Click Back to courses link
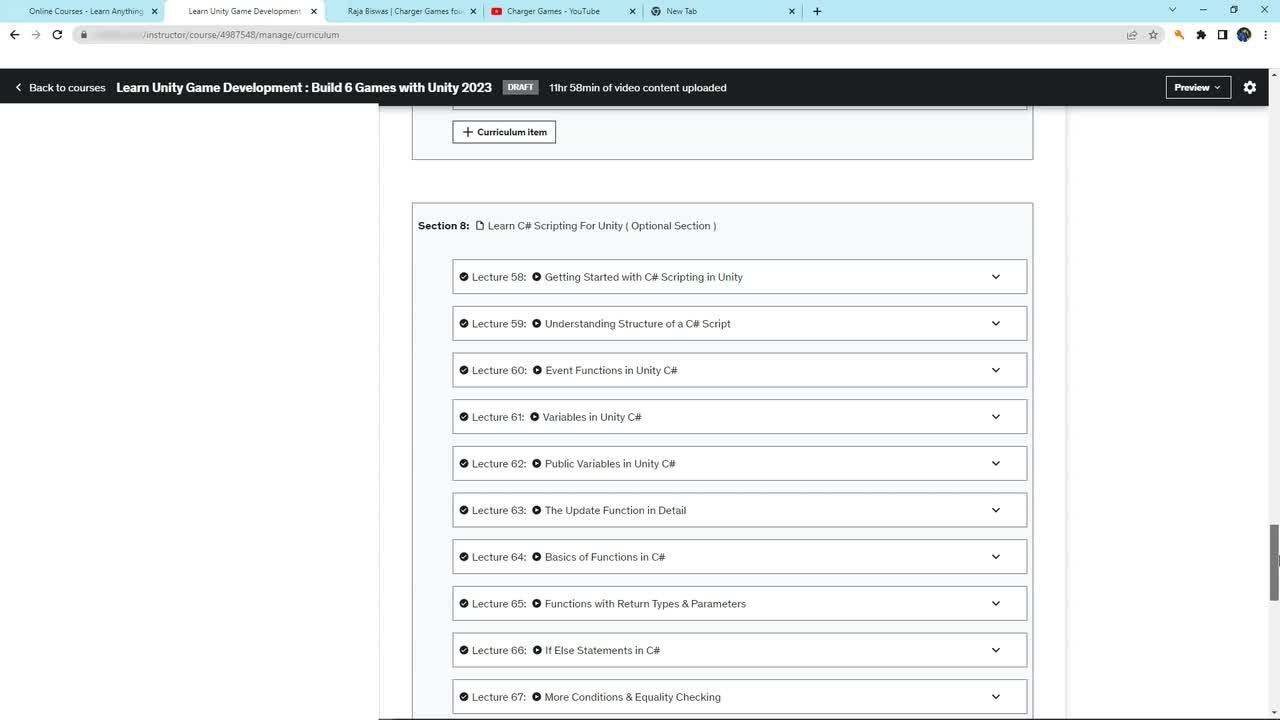This screenshot has height=720, width=1280. [60, 87]
